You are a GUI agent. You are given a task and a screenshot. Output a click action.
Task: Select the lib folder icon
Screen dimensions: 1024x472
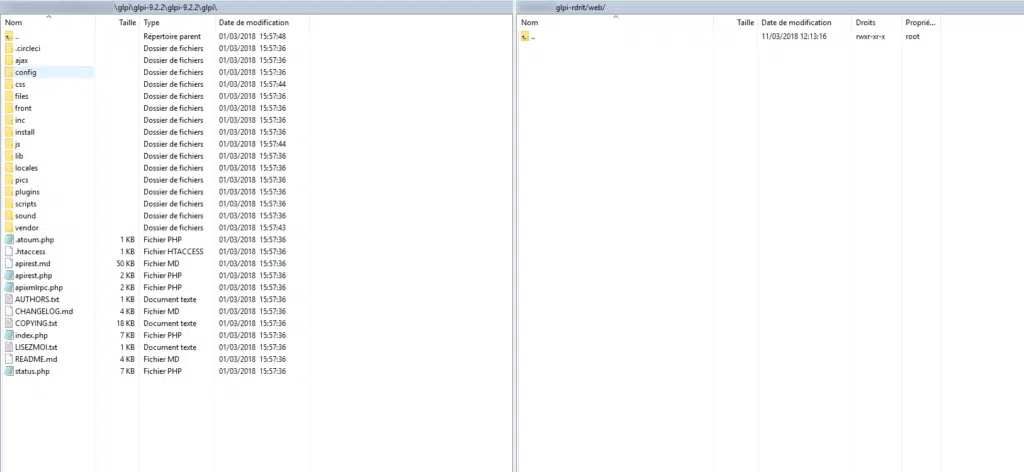[x=8, y=156]
